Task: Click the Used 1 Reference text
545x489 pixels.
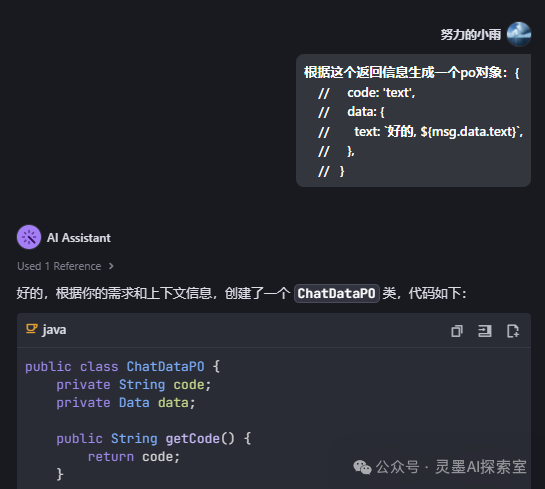Action: [59, 266]
